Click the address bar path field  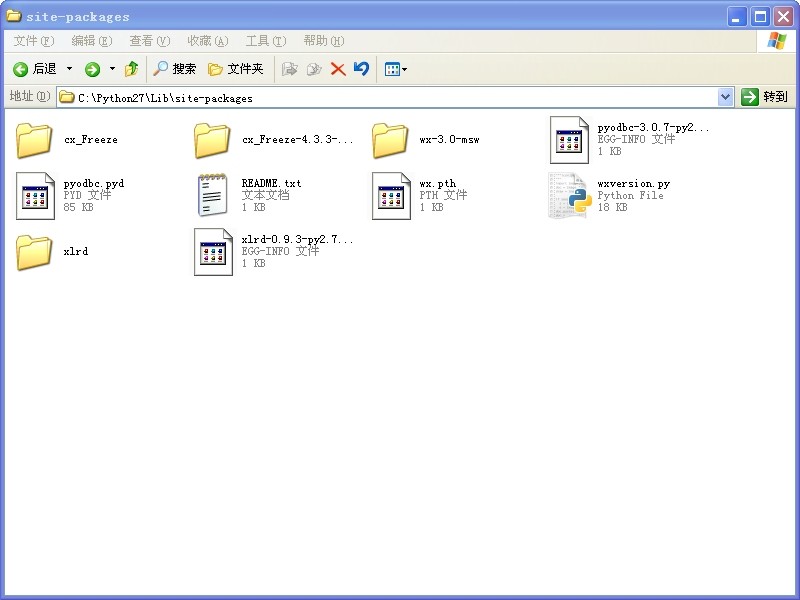tap(388, 97)
